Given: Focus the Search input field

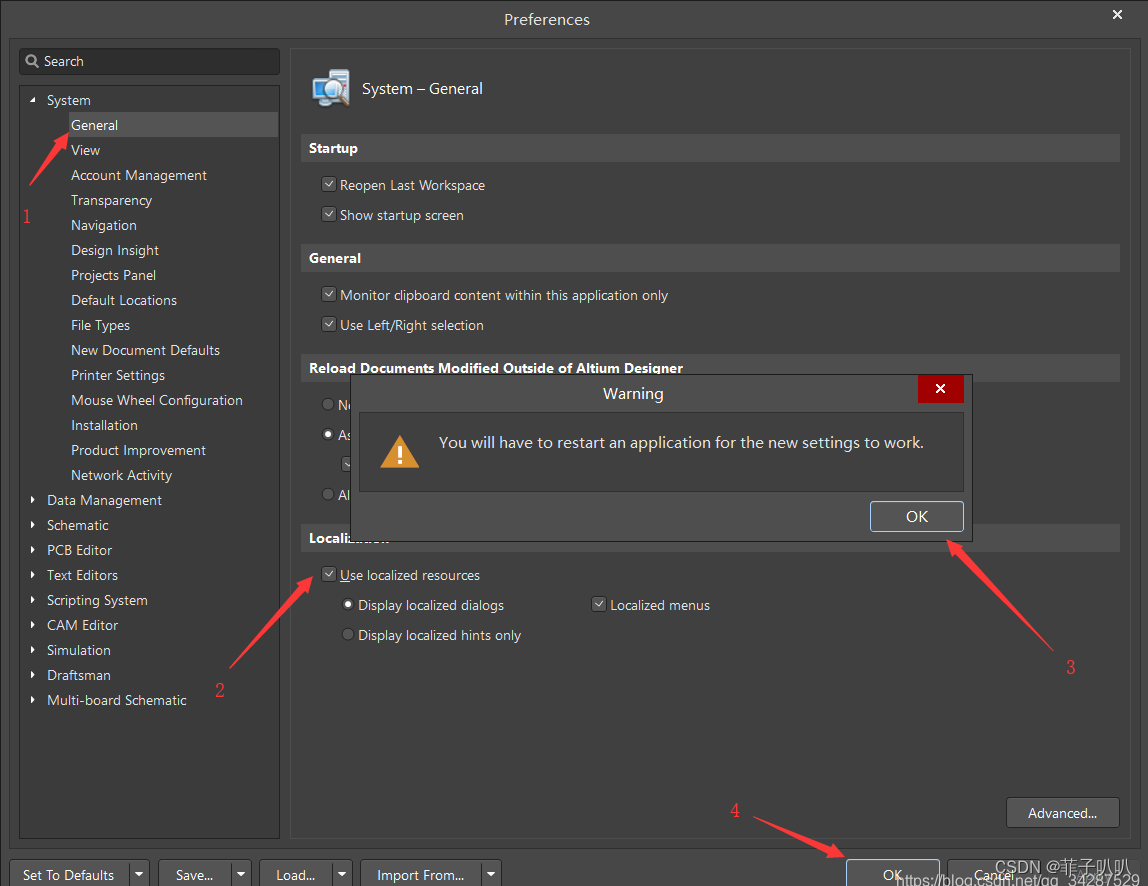Looking at the screenshot, I should click(x=149, y=62).
